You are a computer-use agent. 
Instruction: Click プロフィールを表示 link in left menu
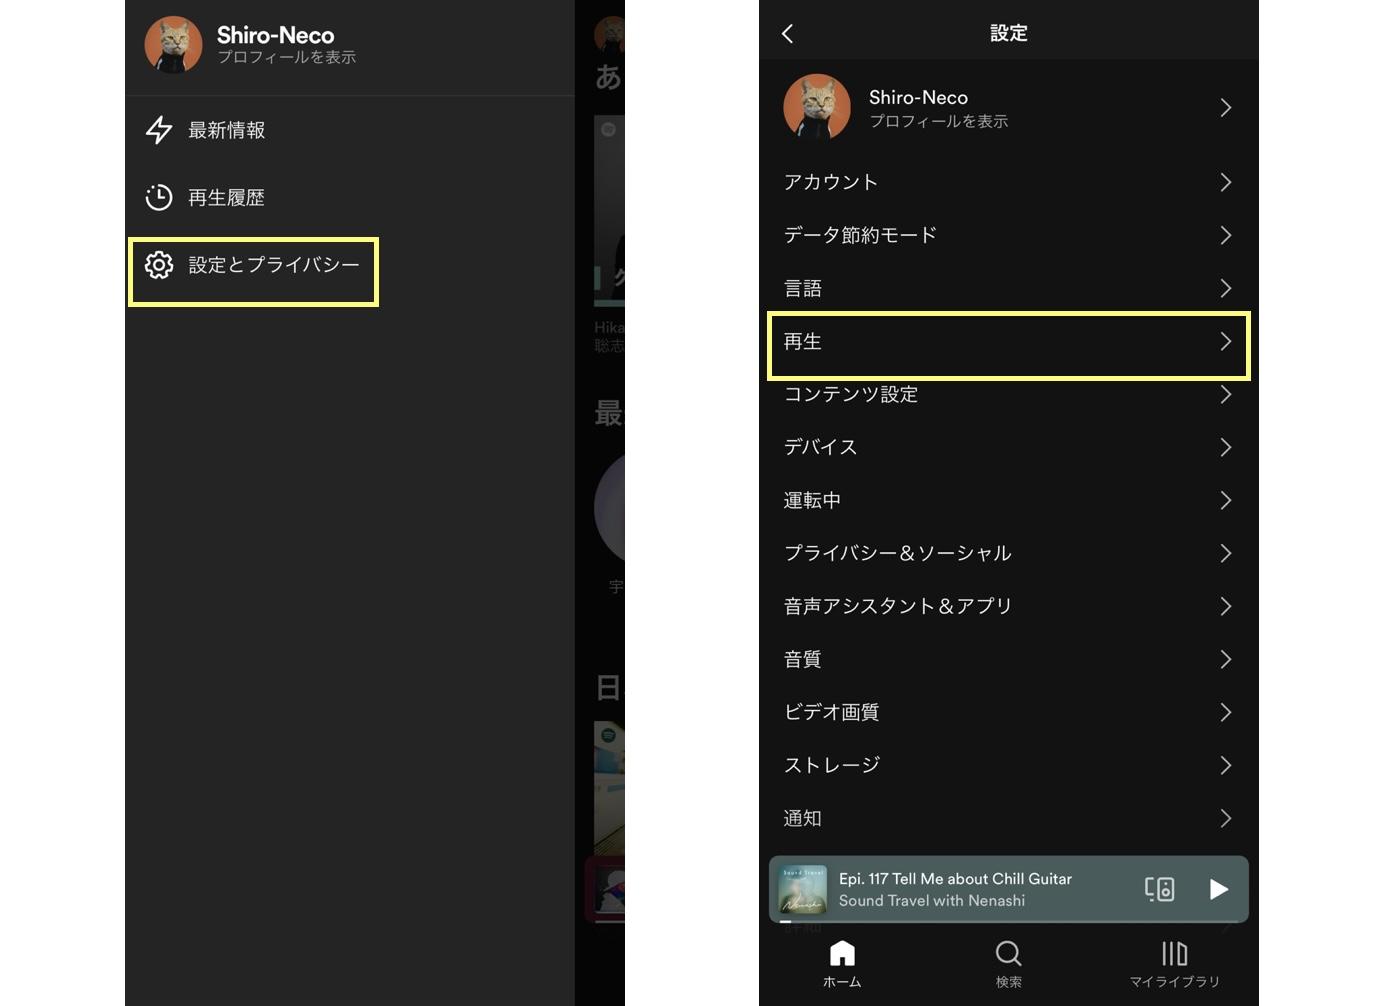(x=287, y=58)
